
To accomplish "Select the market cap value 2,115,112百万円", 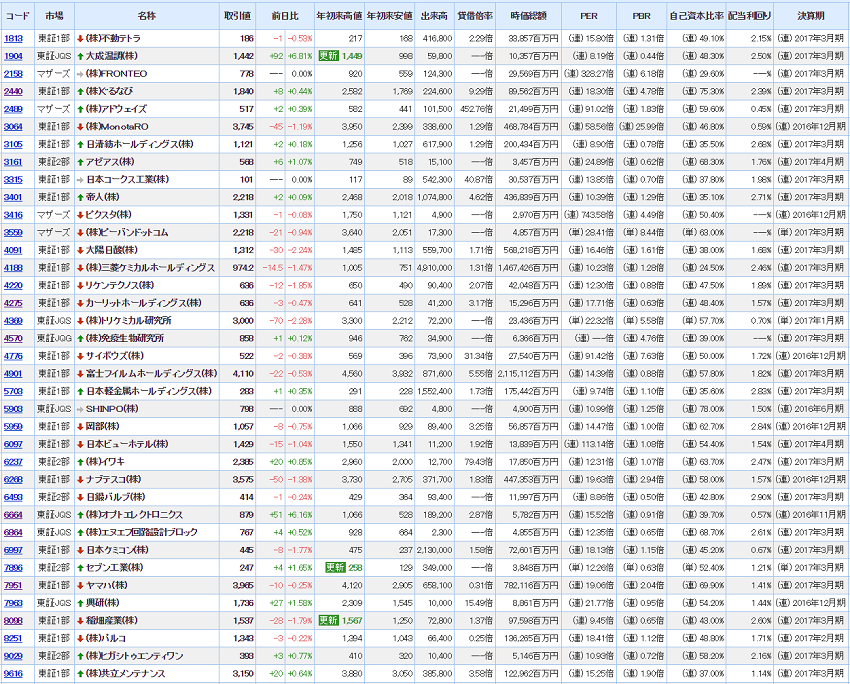I will [x=528, y=373].
